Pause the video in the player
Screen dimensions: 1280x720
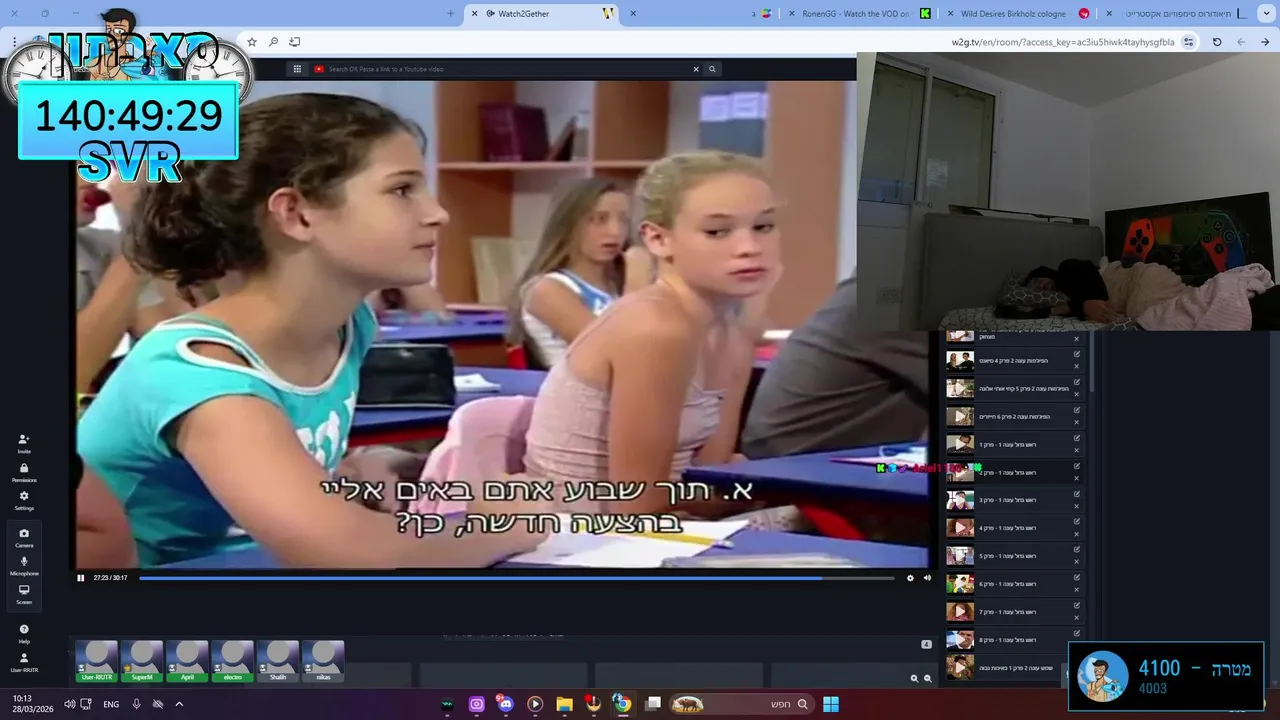[x=81, y=578]
